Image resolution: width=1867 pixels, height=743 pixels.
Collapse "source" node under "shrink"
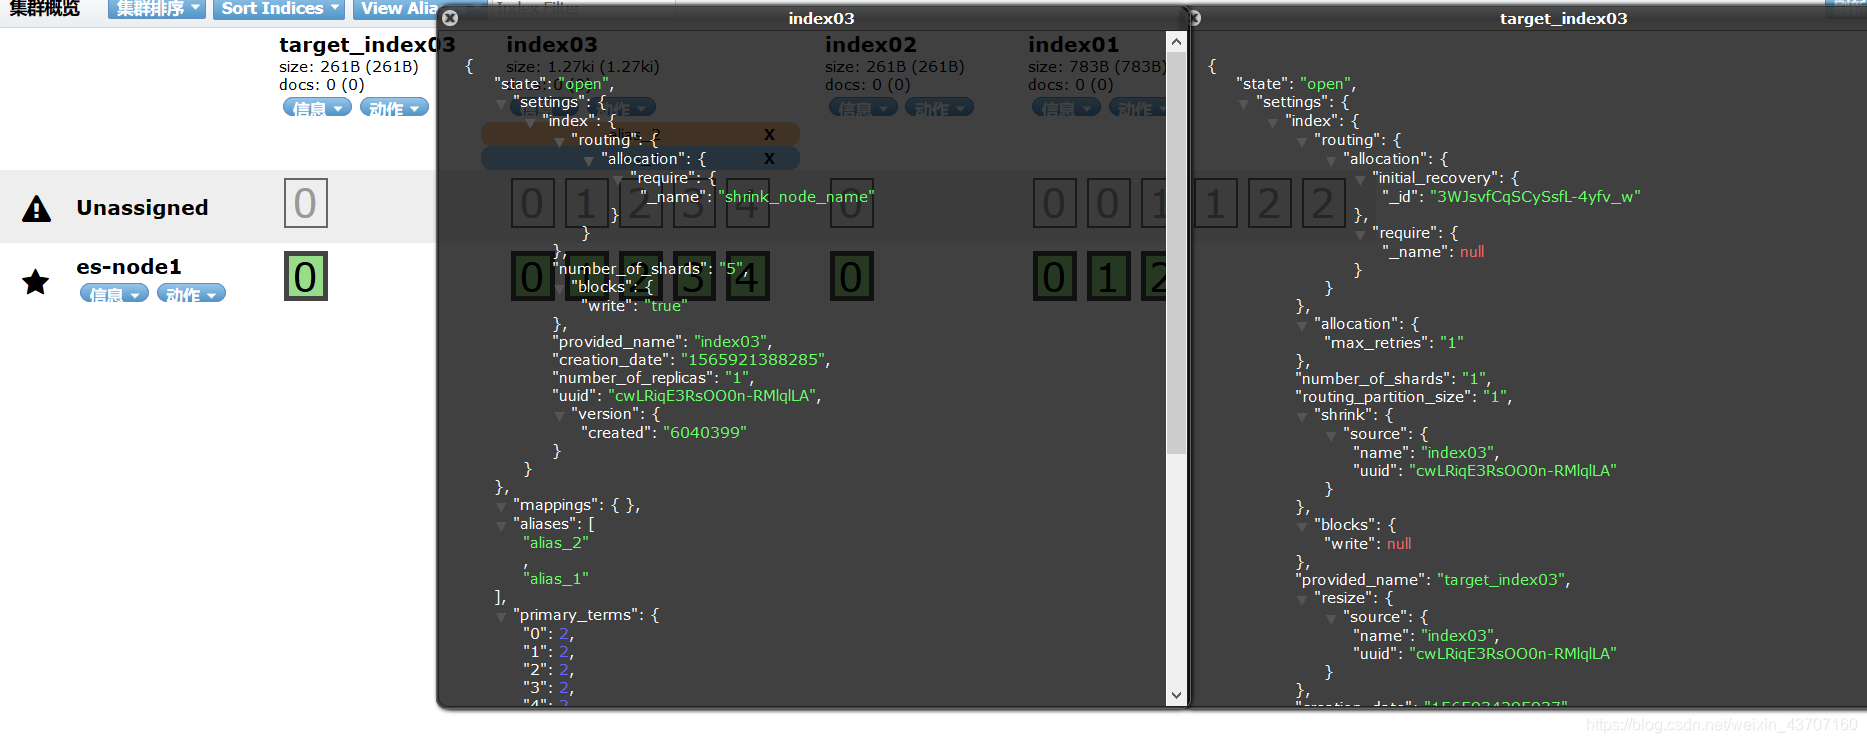[x=1331, y=435]
